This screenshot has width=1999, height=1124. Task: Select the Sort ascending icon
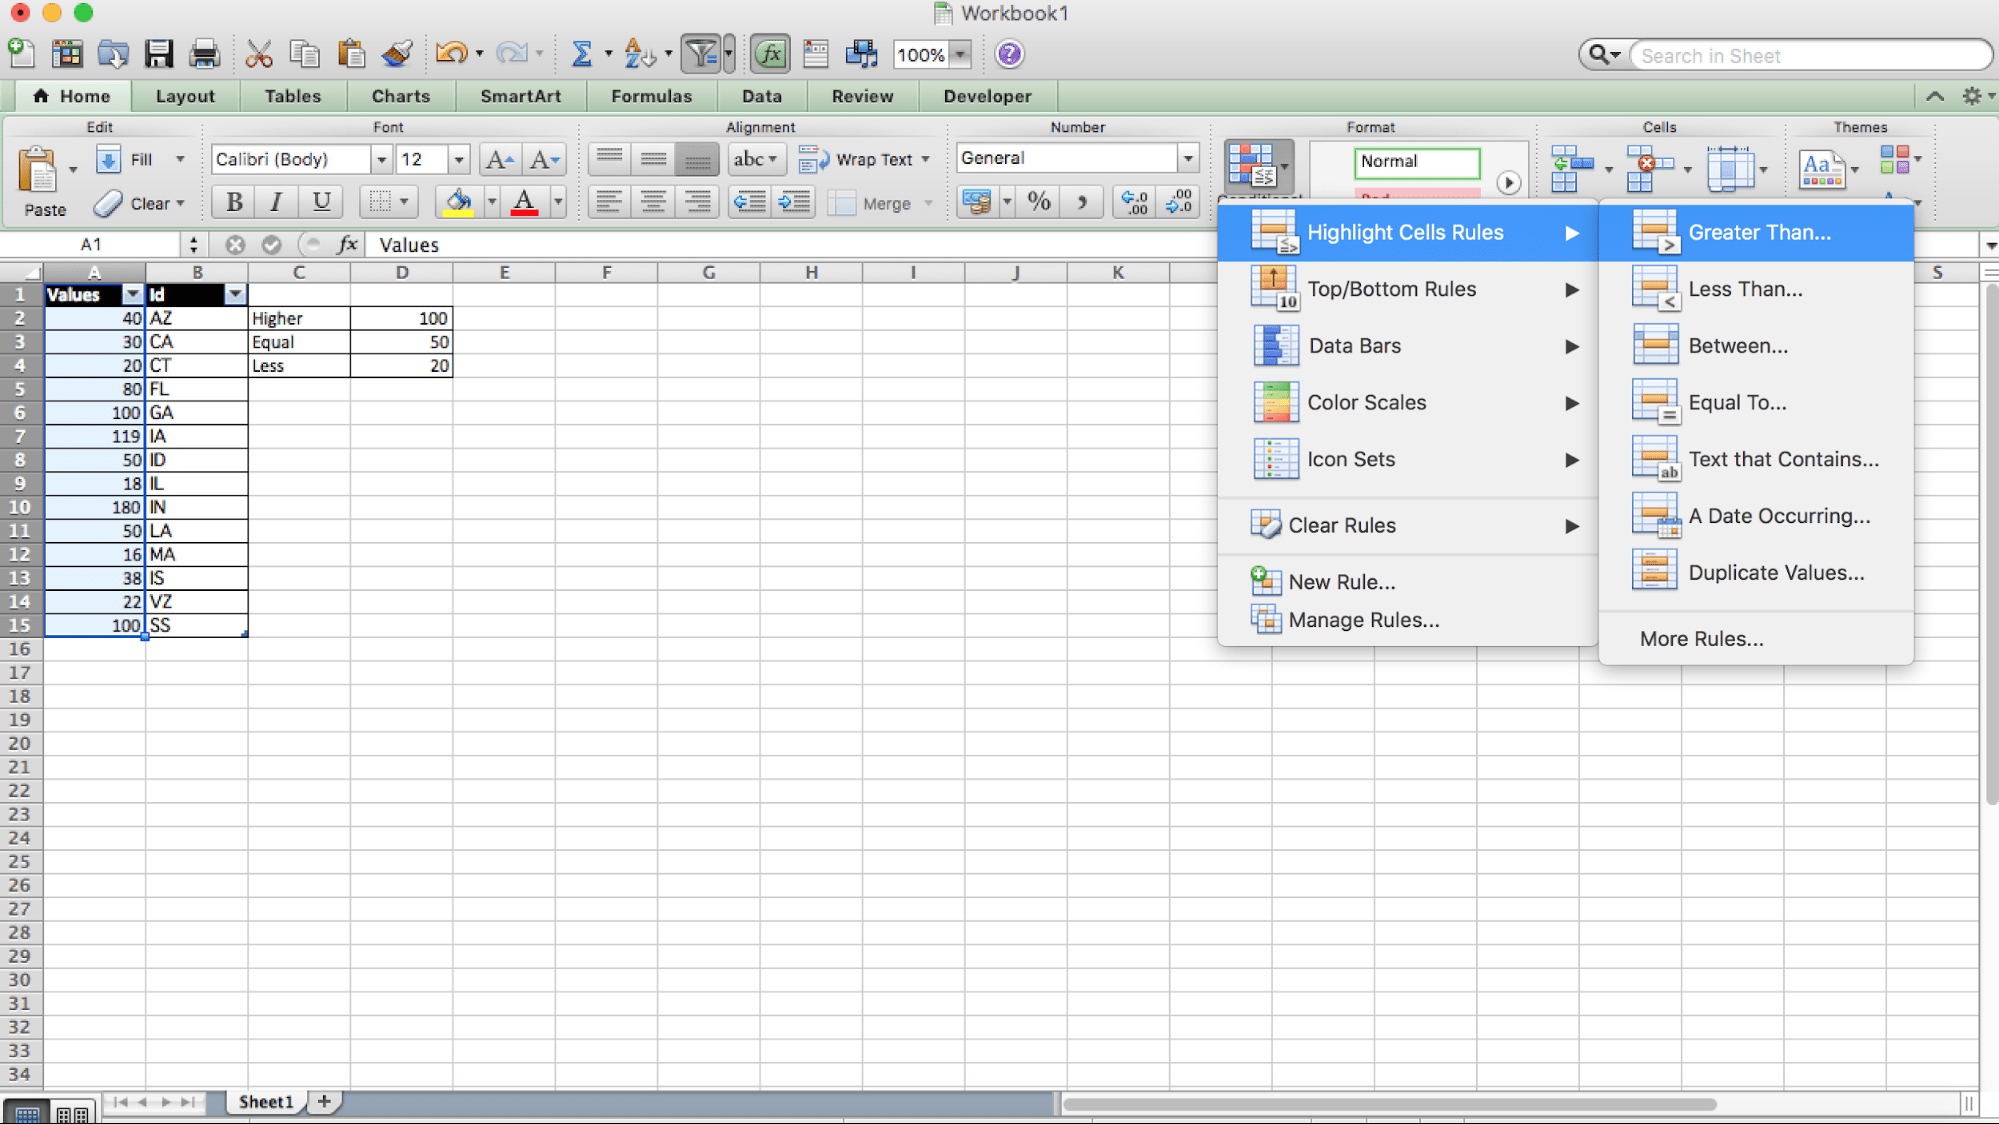coord(637,54)
